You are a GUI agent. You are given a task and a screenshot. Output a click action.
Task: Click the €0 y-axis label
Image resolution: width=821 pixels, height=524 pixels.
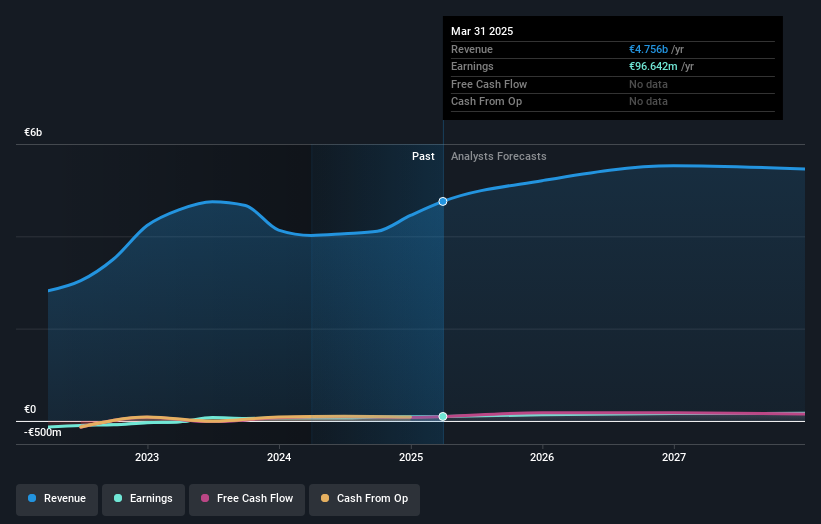[30, 409]
